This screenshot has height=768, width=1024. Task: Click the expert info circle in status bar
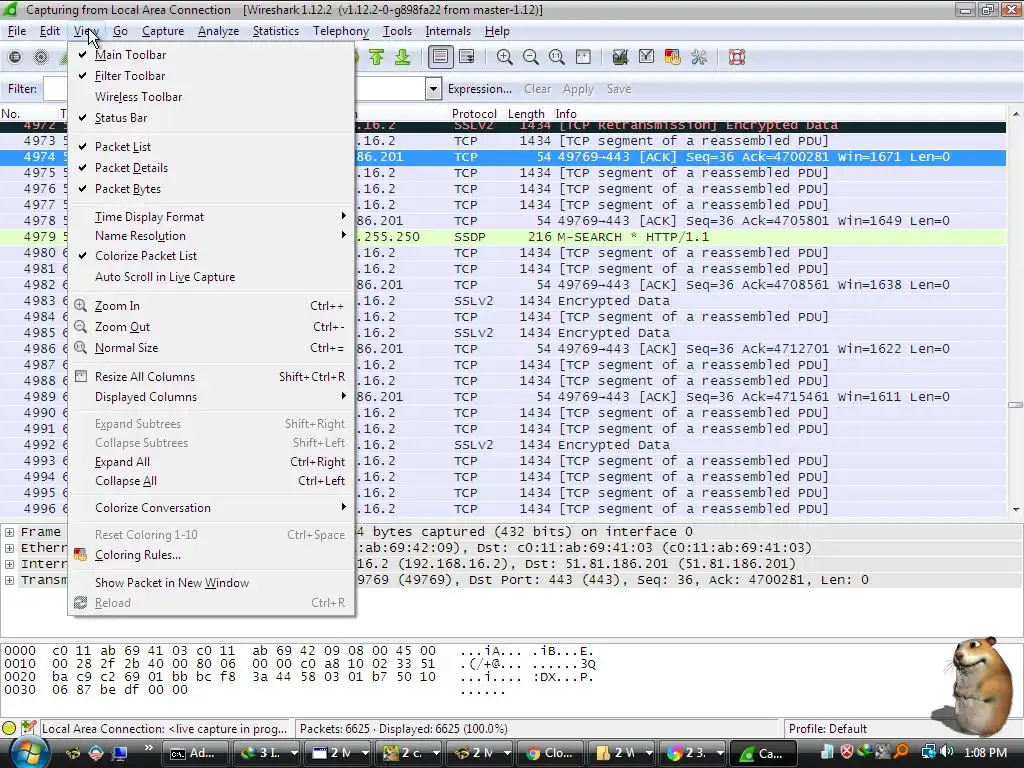point(9,728)
